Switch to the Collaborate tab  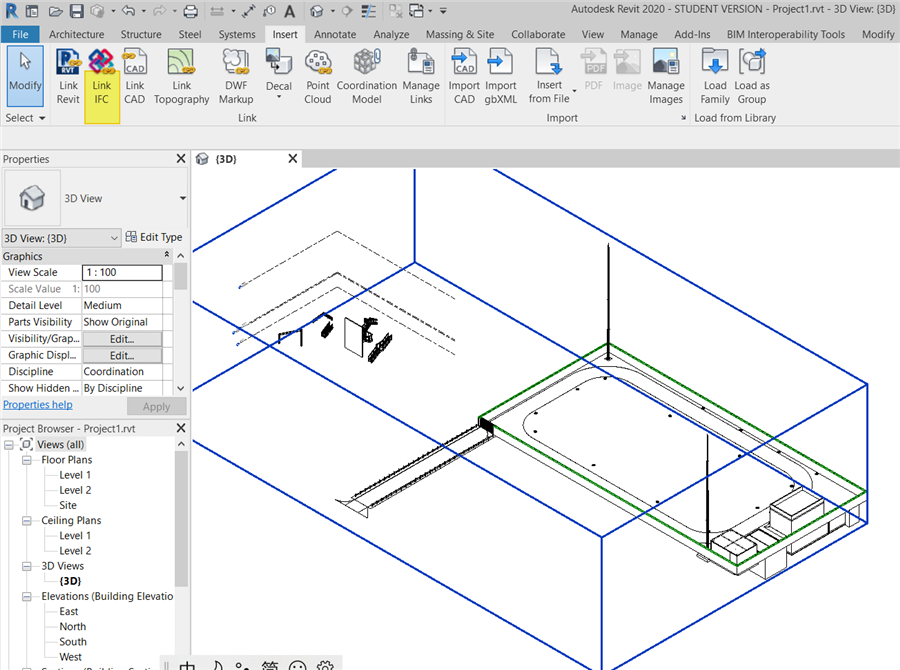538,34
